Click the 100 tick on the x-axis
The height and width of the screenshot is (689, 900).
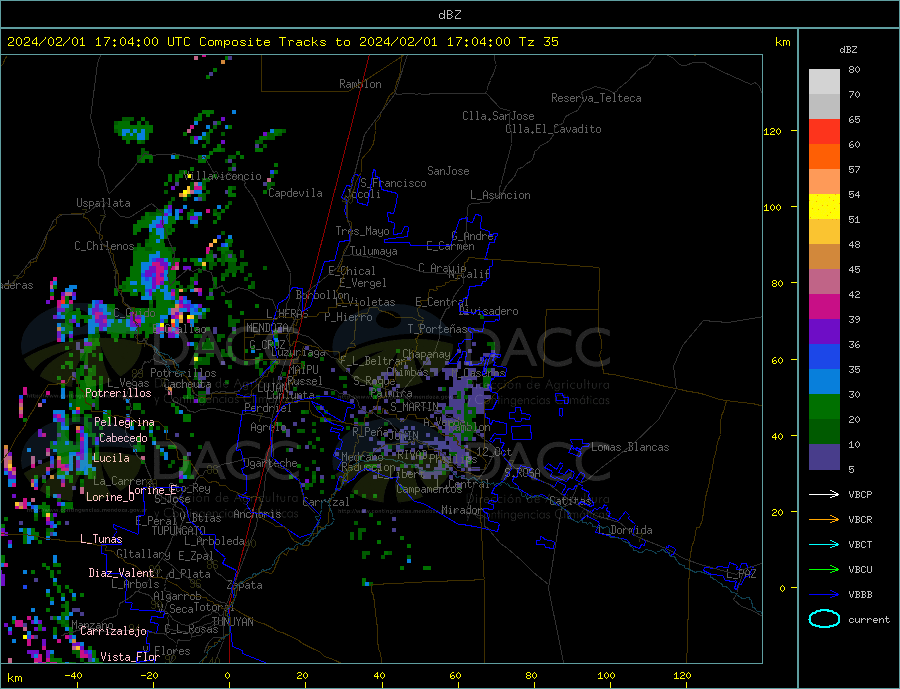[x=606, y=676]
